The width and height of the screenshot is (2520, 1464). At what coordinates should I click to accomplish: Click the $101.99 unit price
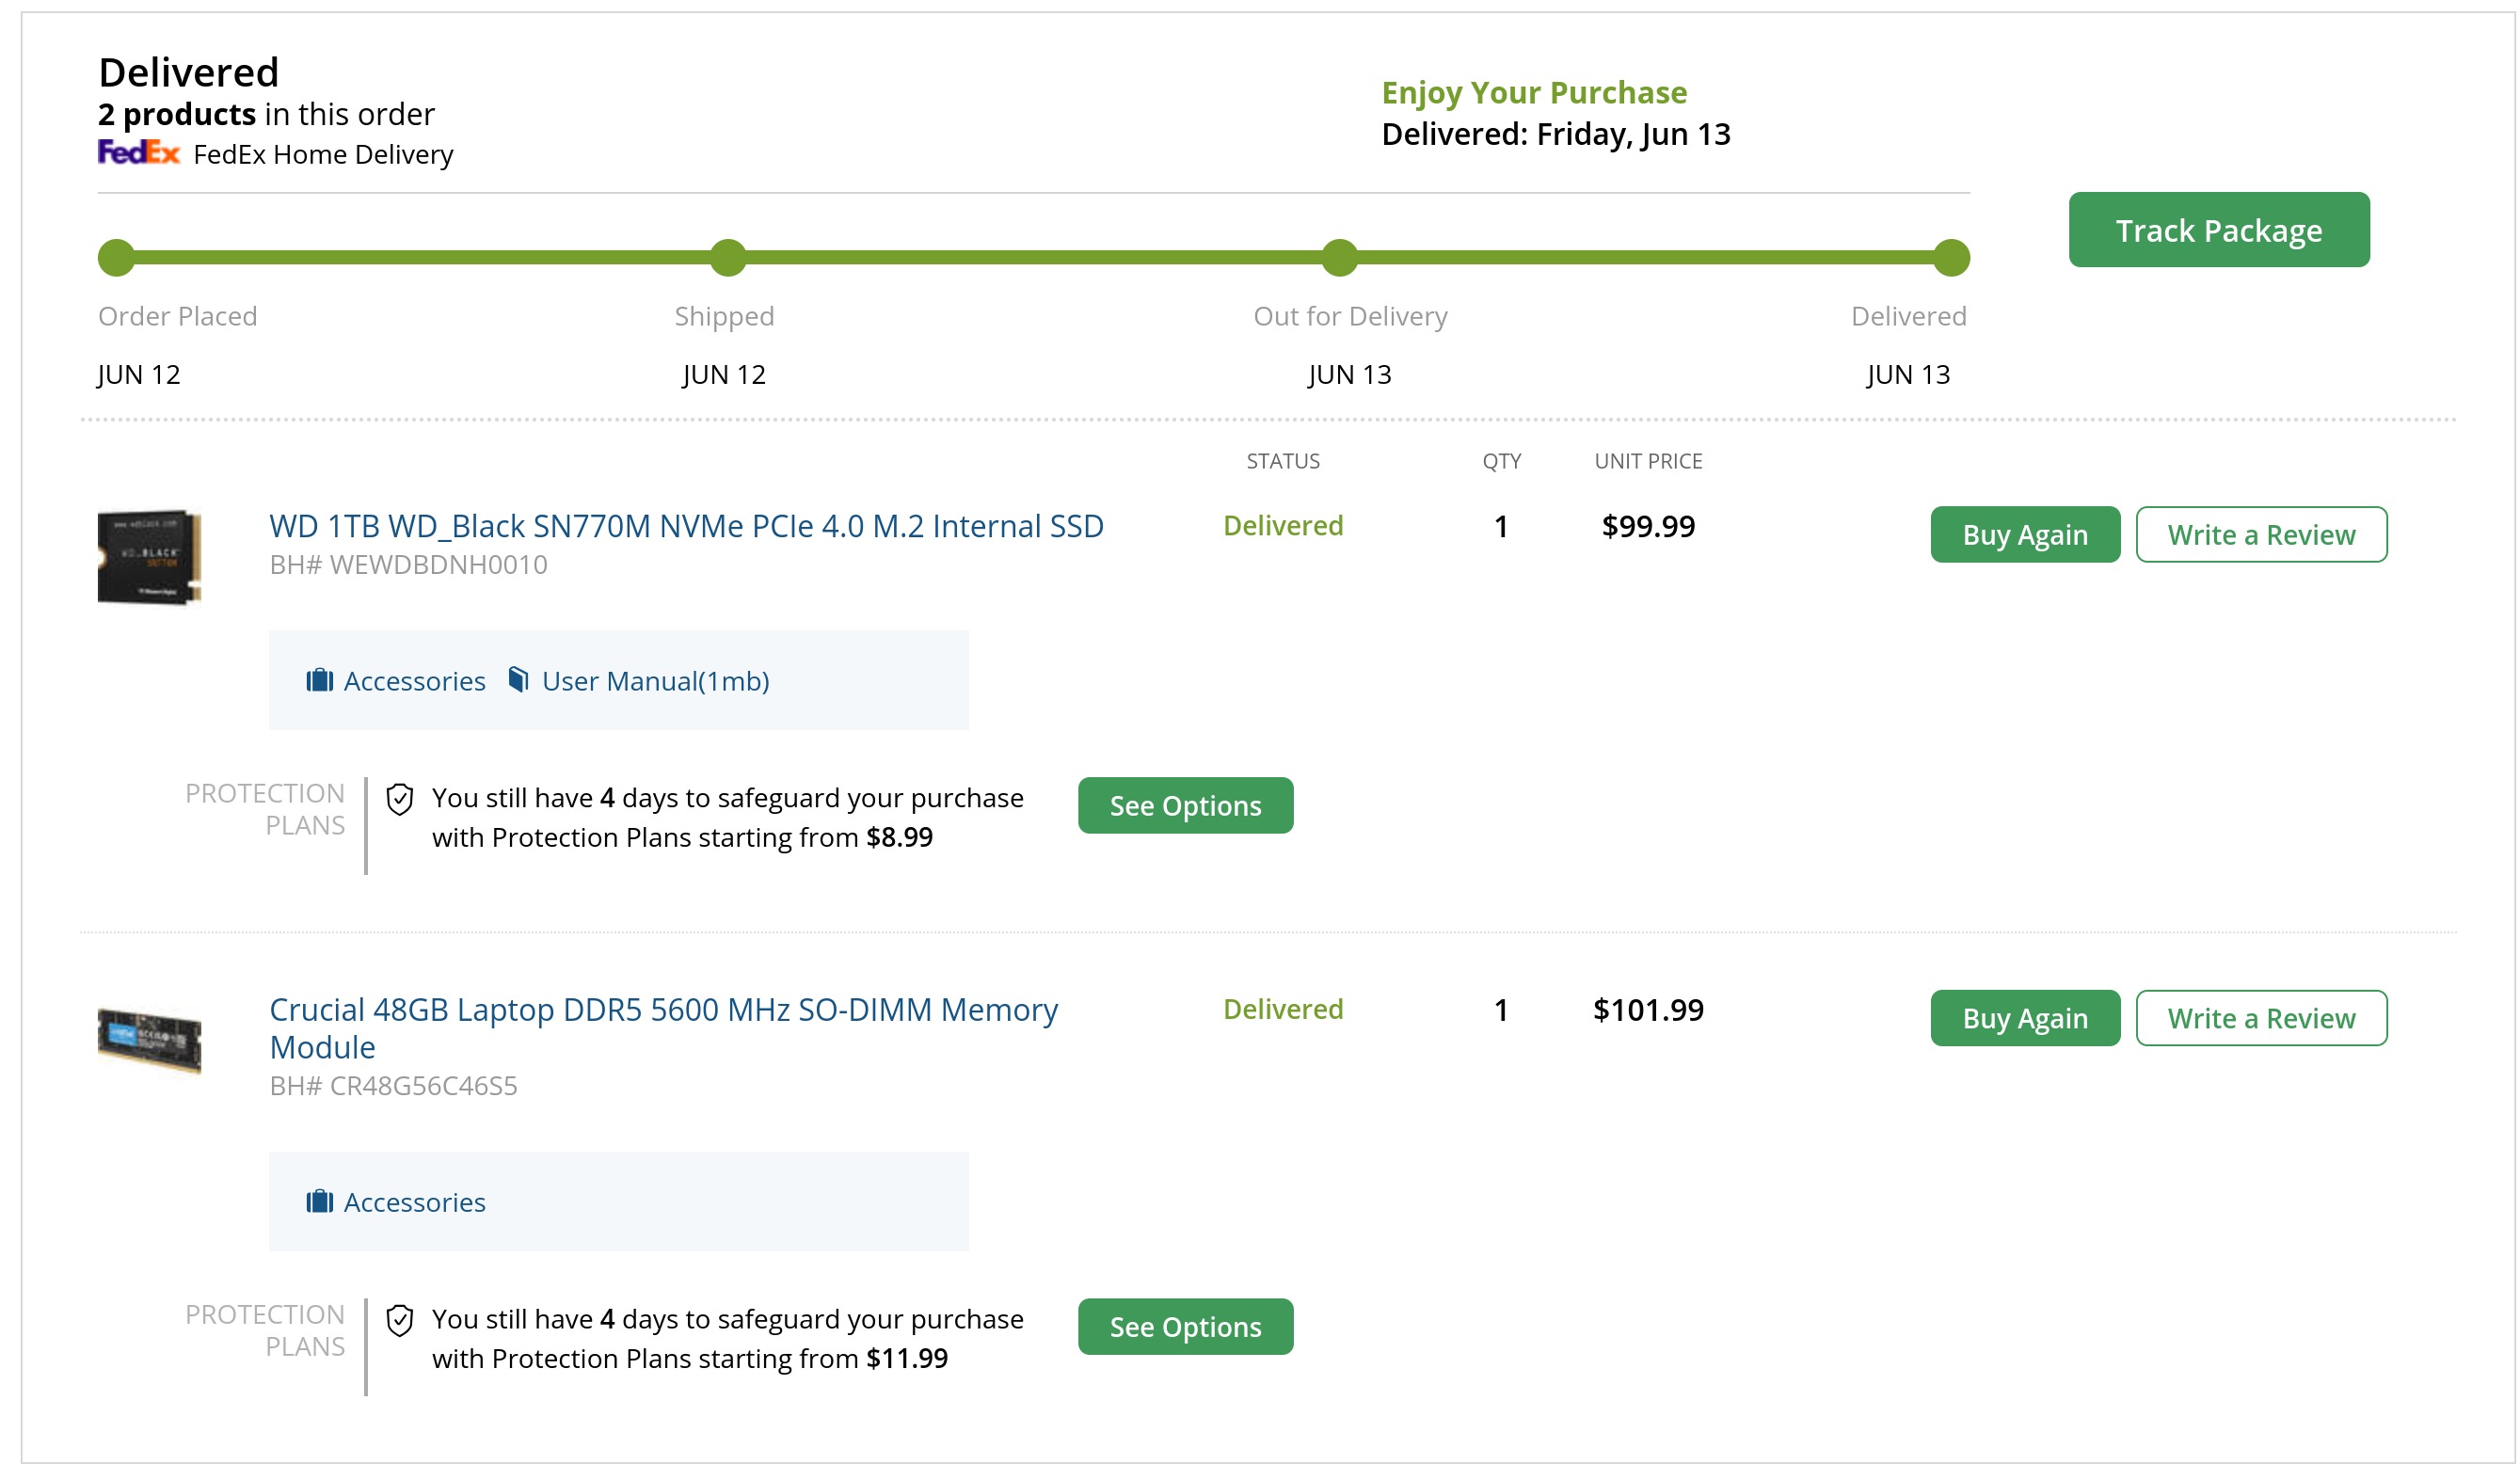click(x=1648, y=1010)
